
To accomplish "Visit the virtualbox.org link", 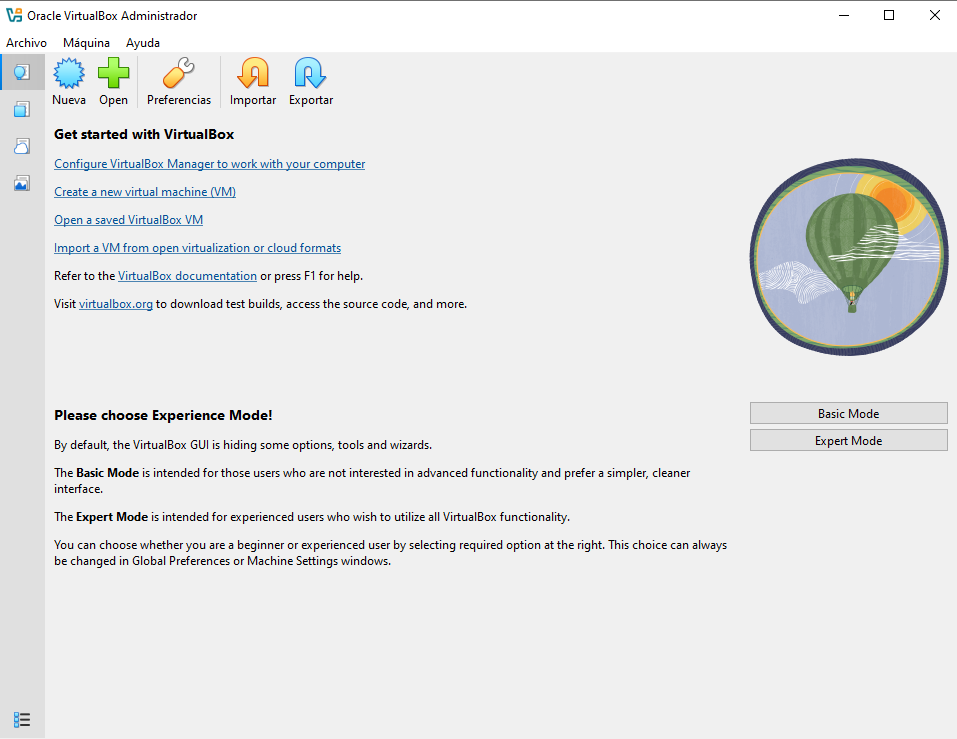I will pos(116,304).
